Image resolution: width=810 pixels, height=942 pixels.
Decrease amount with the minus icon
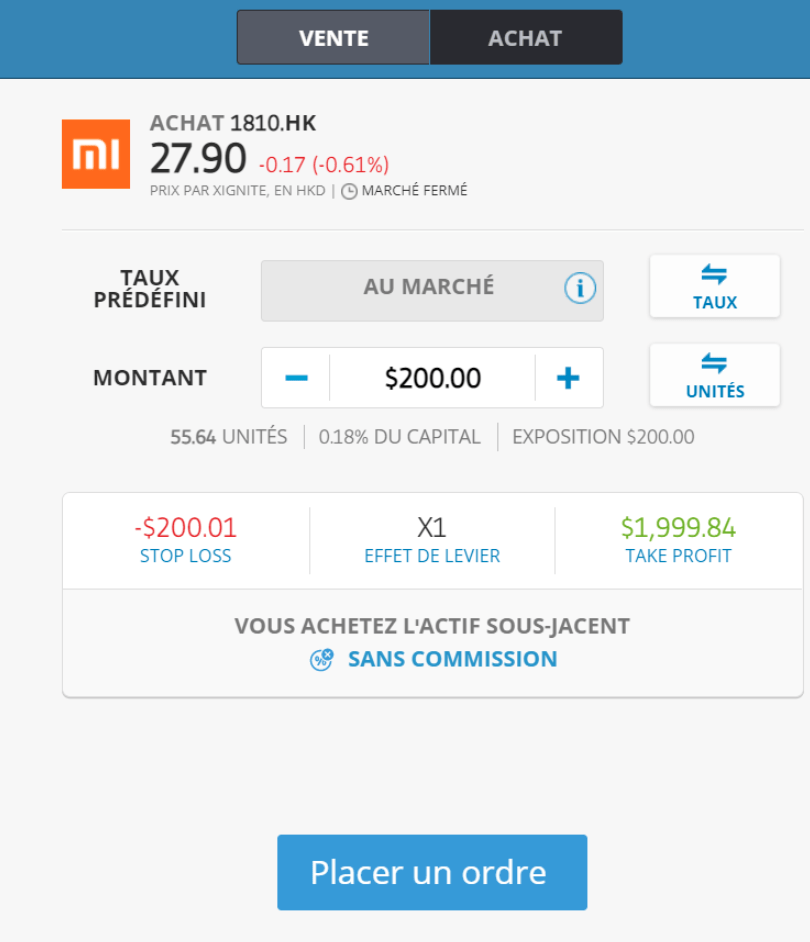click(296, 378)
